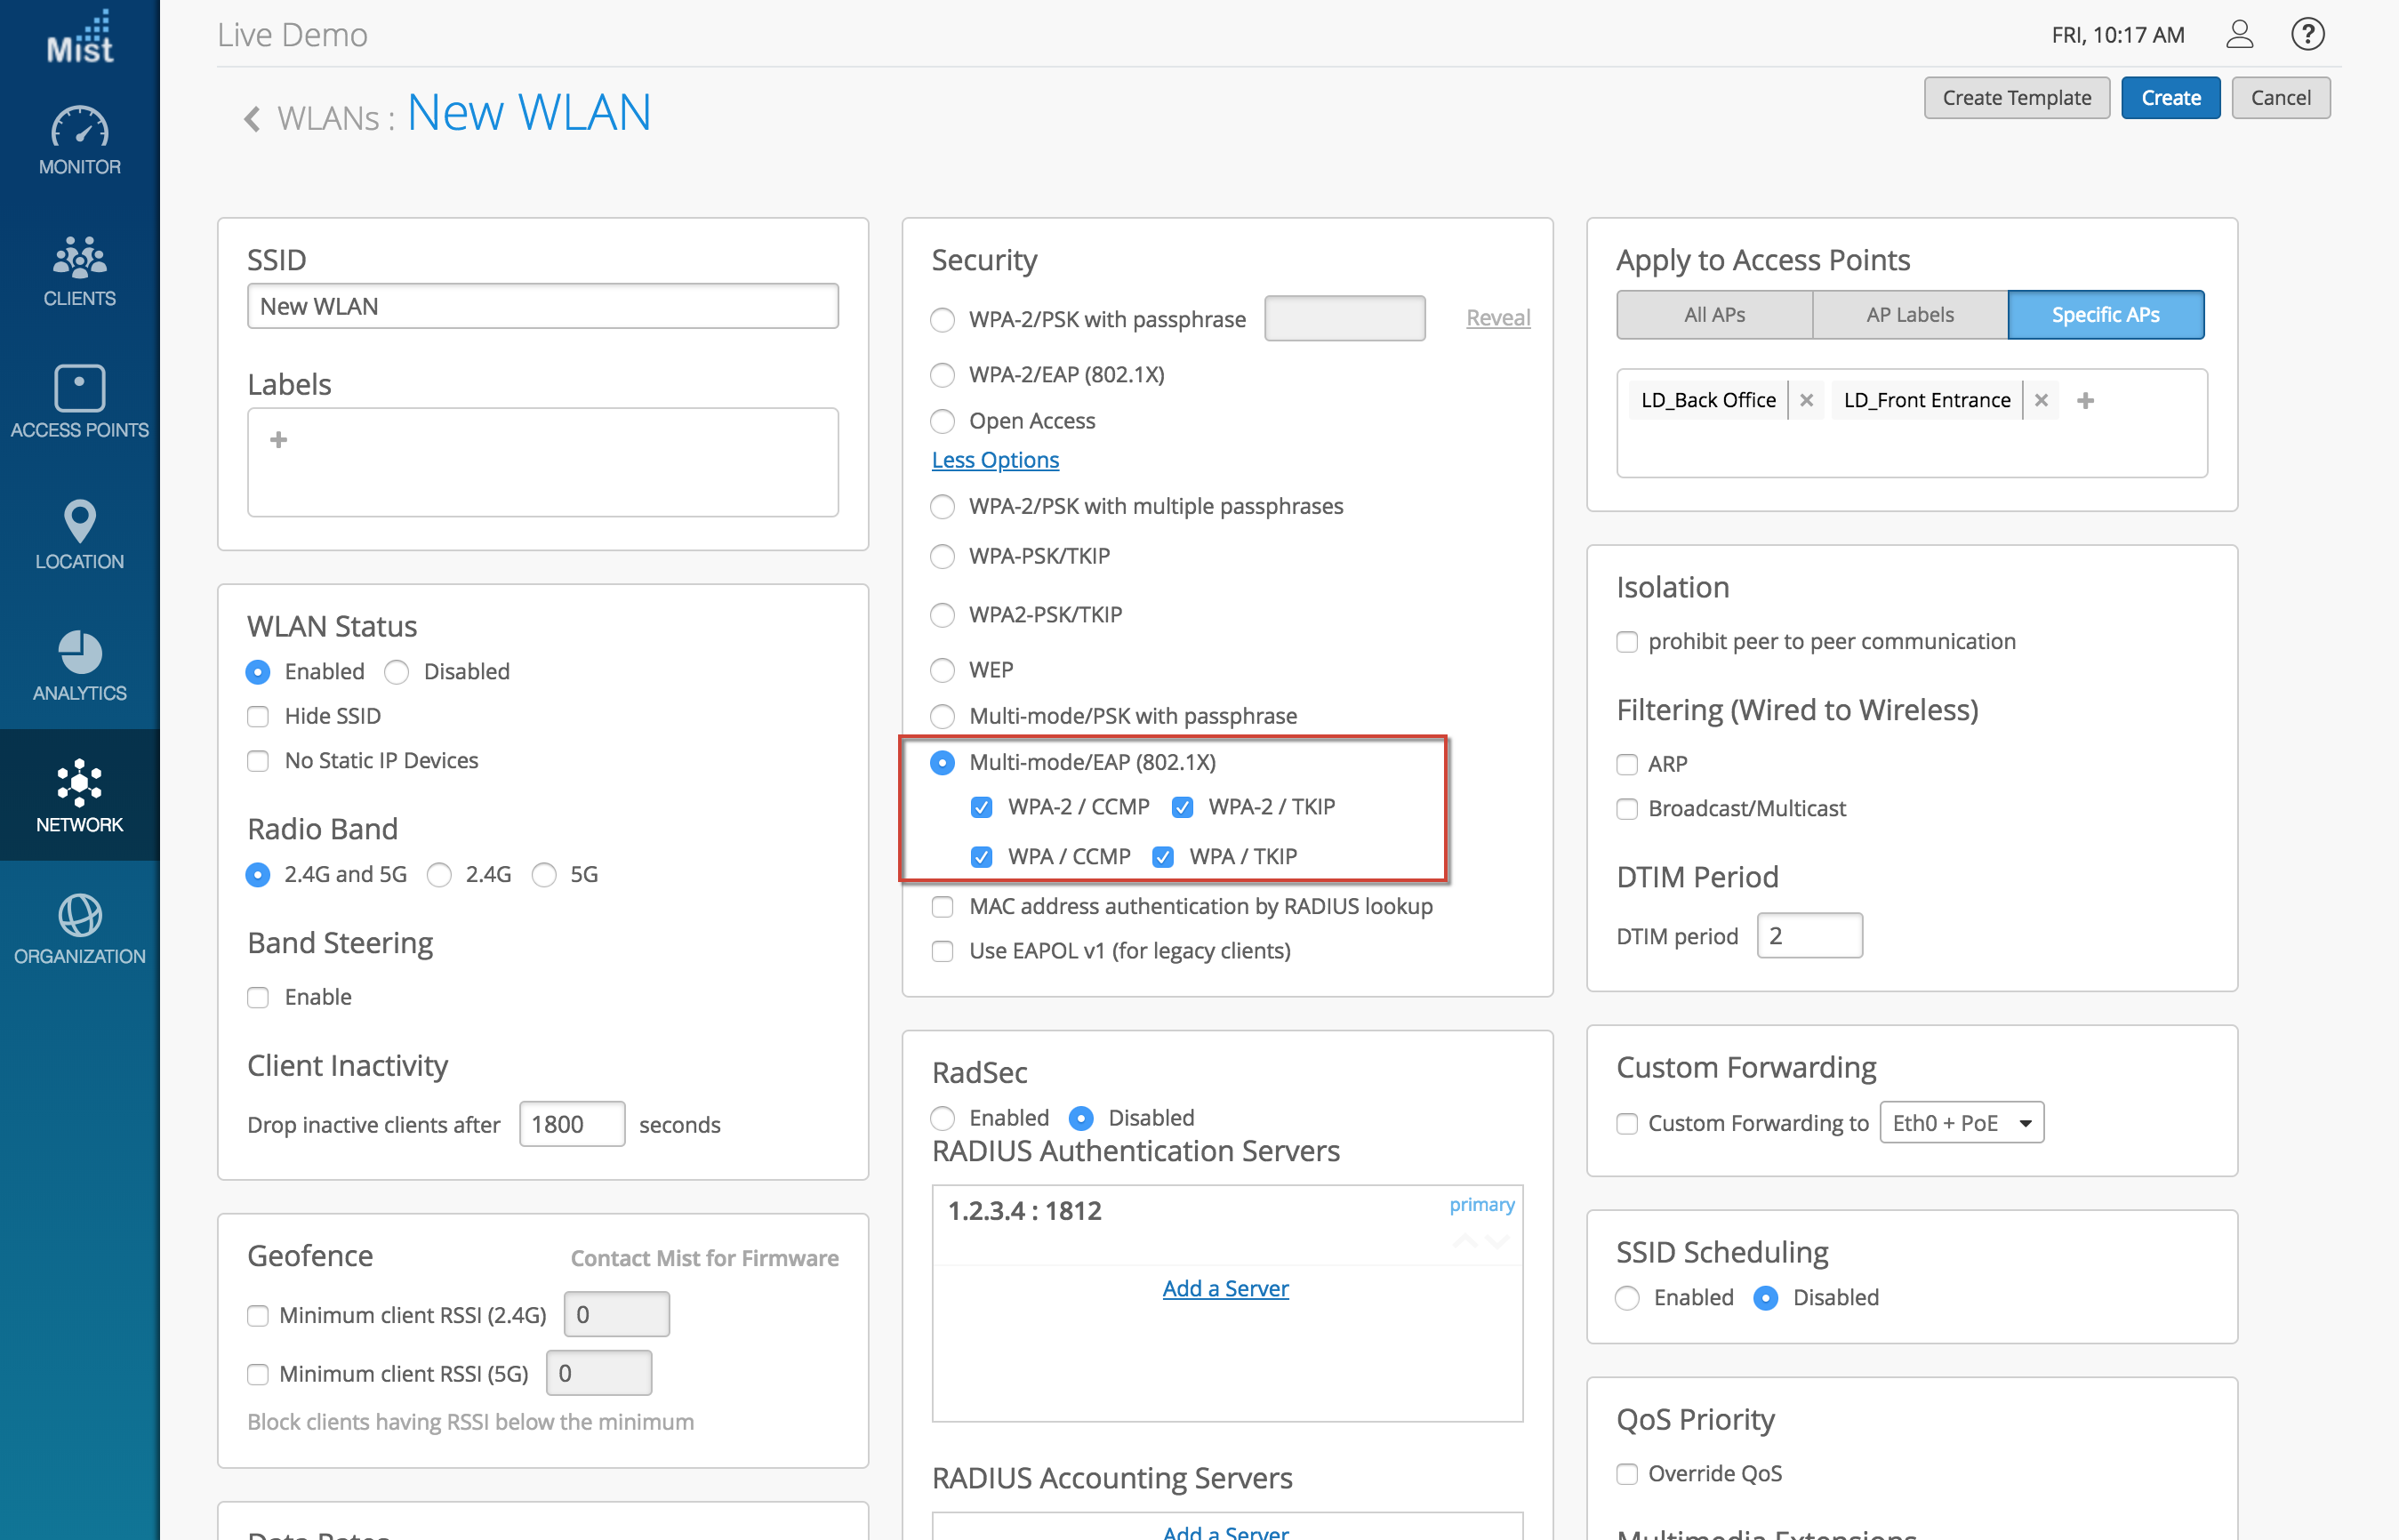Viewport: 2399px width, 1540px height.
Task: Click the SSID name input field
Action: pos(542,306)
